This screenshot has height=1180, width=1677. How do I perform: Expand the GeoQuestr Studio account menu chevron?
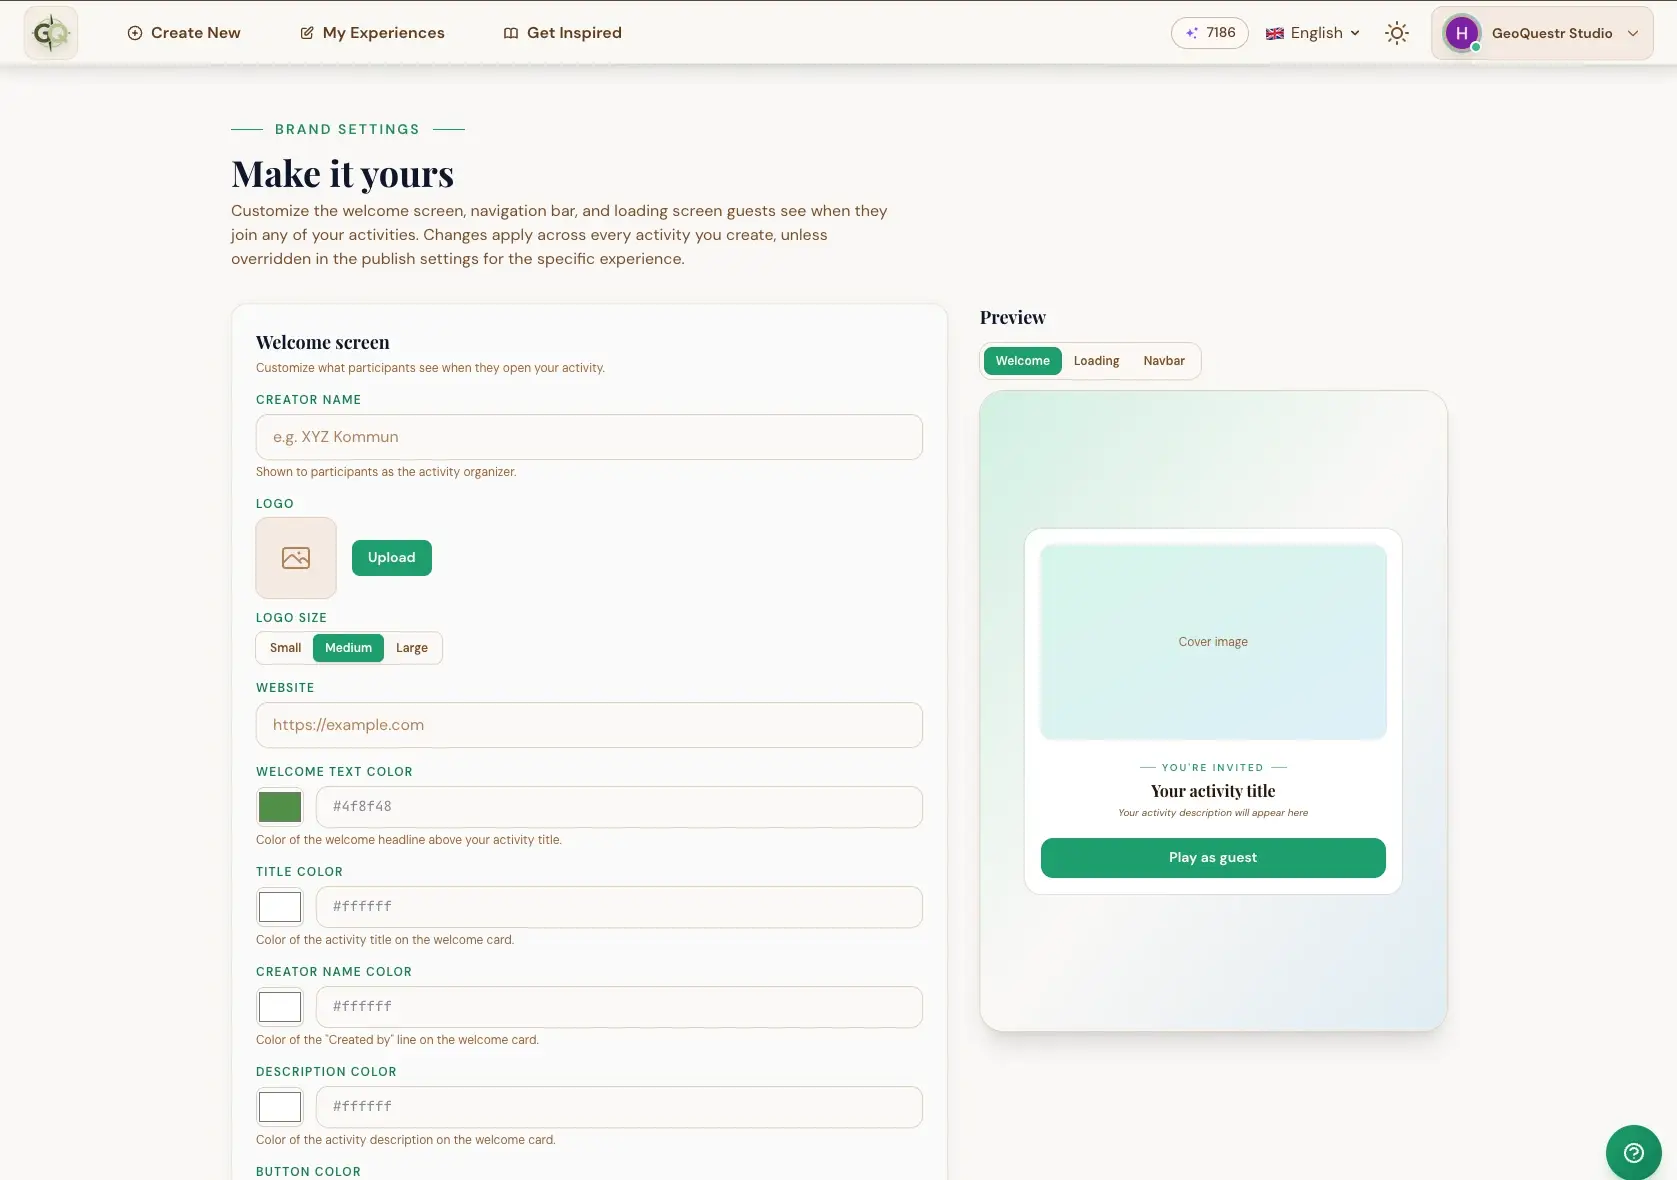1633,33
